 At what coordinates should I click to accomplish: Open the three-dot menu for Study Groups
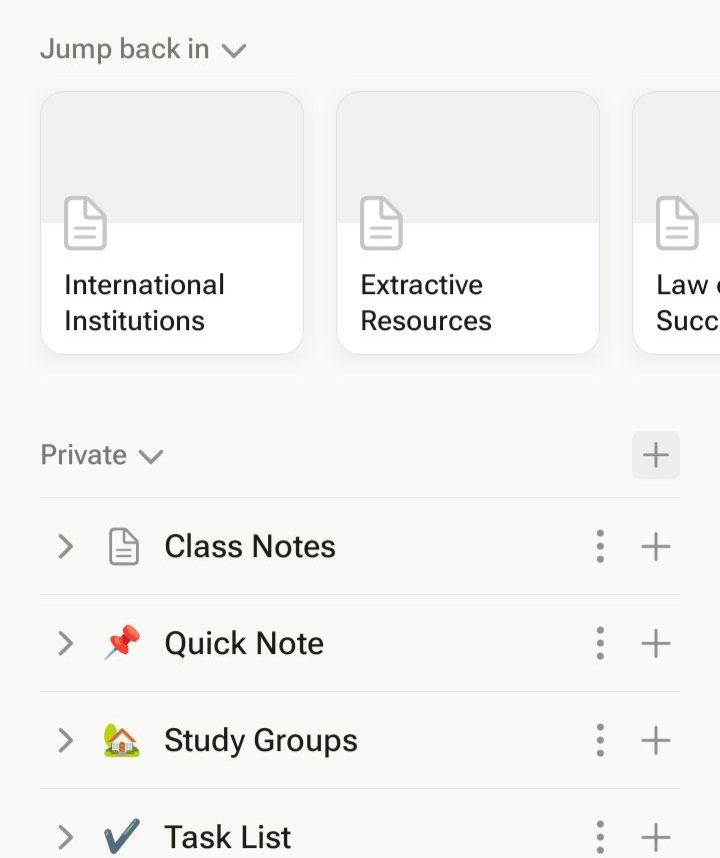coord(600,740)
